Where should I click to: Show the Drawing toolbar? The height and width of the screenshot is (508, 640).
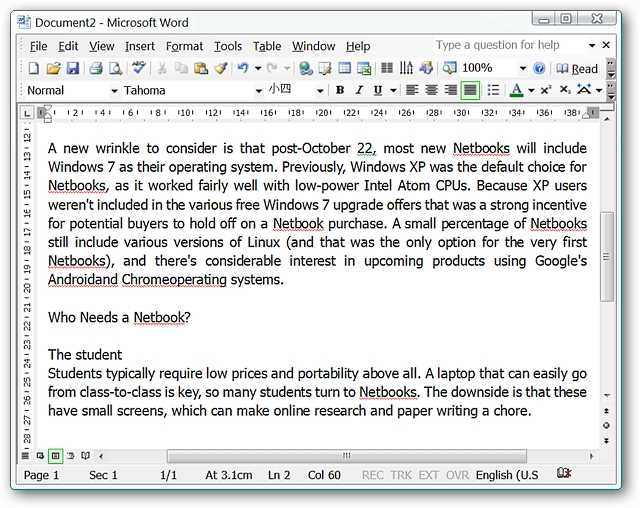426,68
